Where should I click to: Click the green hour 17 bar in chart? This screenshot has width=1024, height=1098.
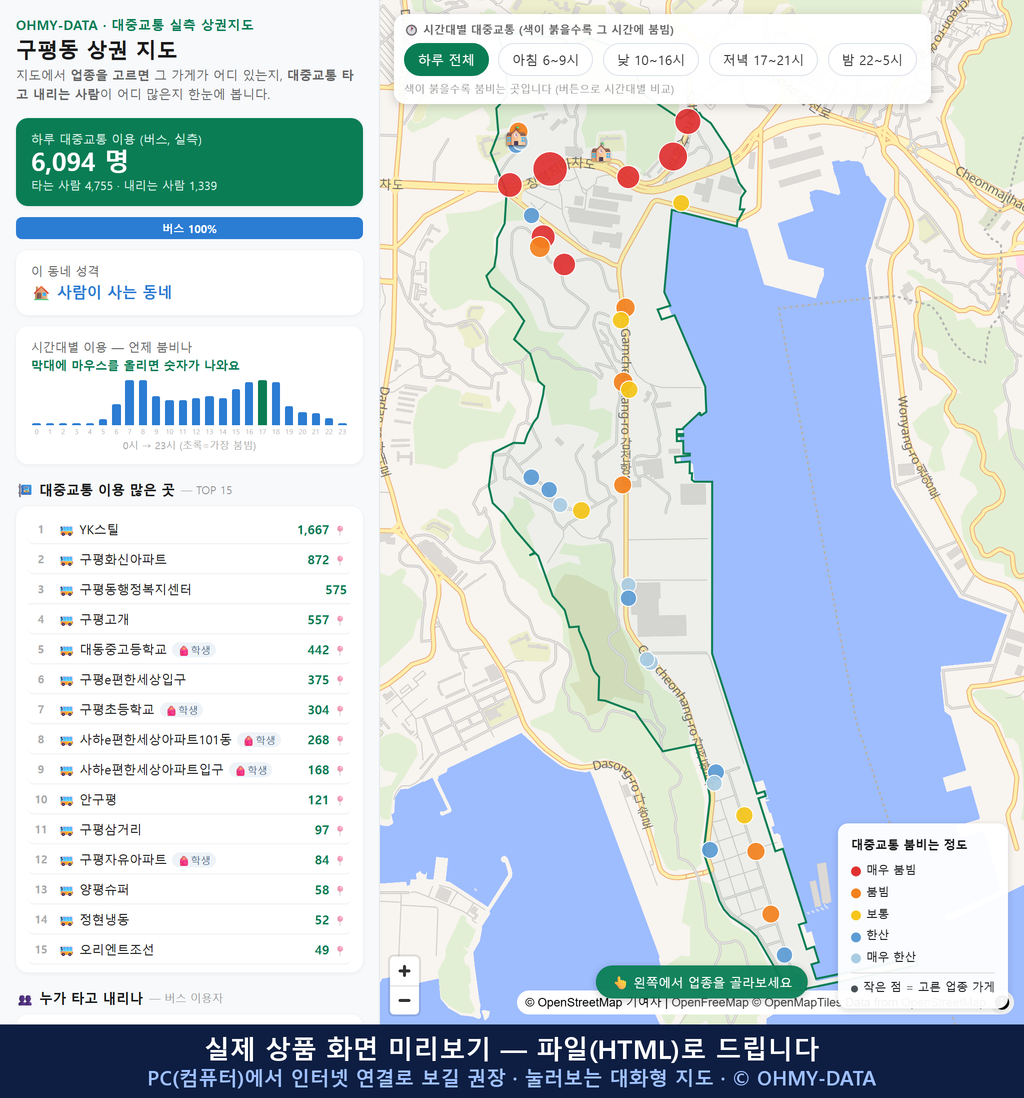point(263,403)
